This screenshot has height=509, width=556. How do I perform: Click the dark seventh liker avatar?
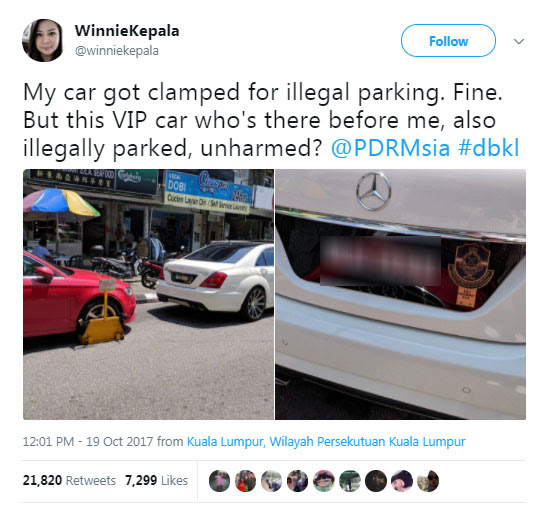[x=376, y=481]
